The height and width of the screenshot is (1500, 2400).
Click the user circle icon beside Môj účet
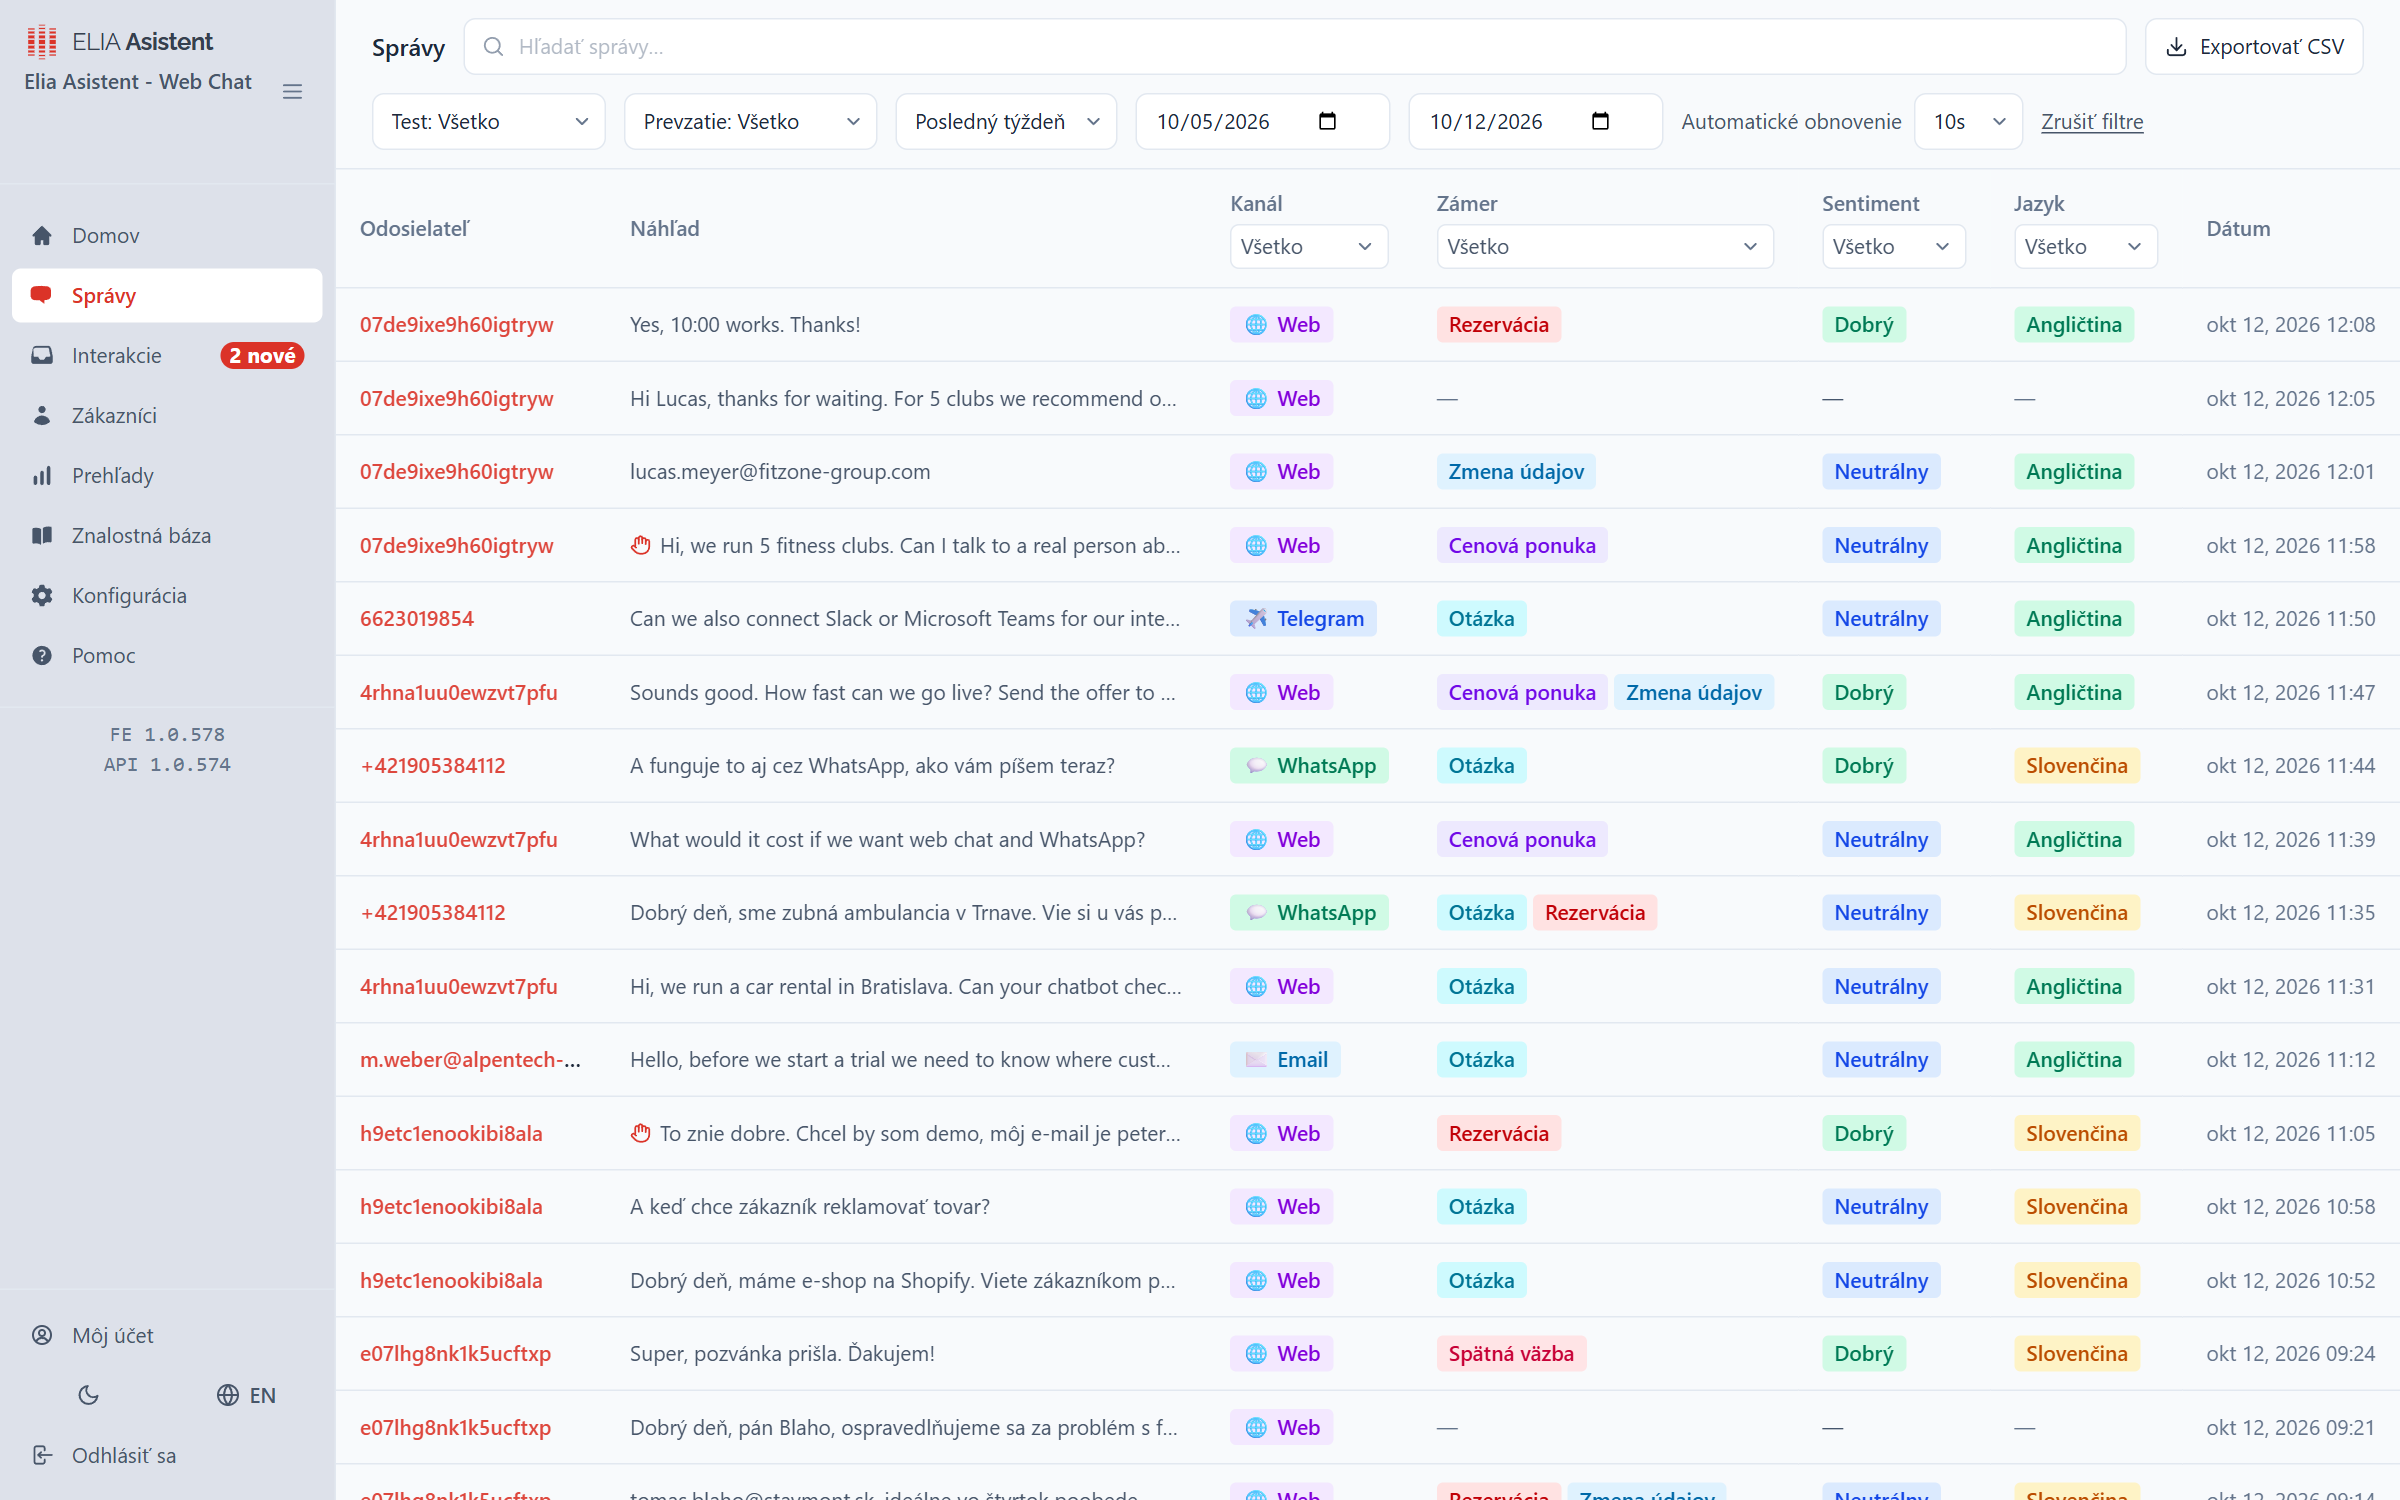[x=42, y=1336]
